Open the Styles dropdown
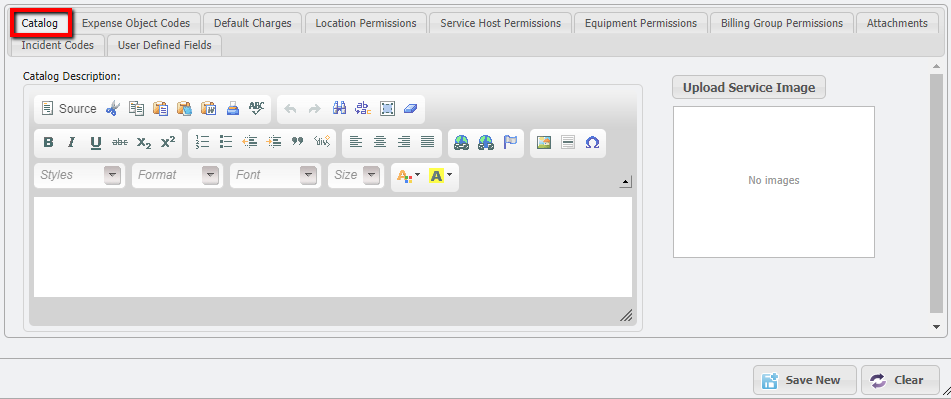This screenshot has width=951, height=399. tap(80, 175)
